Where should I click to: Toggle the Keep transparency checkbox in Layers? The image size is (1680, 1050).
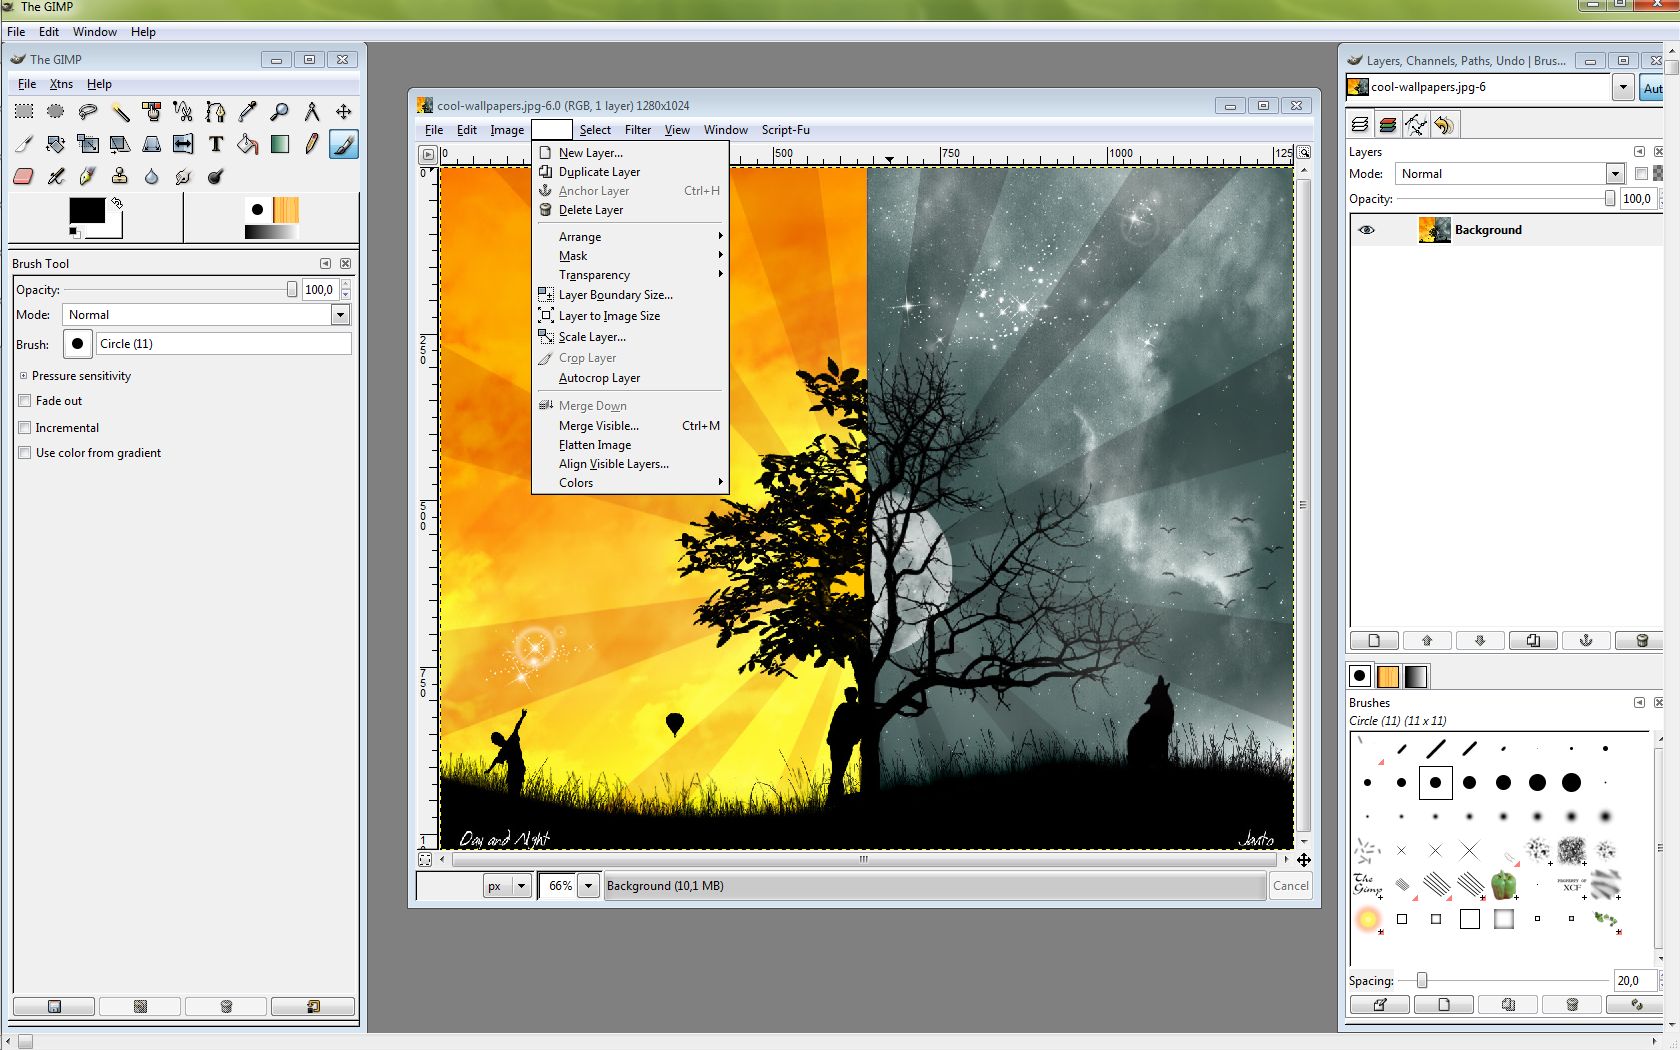[x=1641, y=173]
